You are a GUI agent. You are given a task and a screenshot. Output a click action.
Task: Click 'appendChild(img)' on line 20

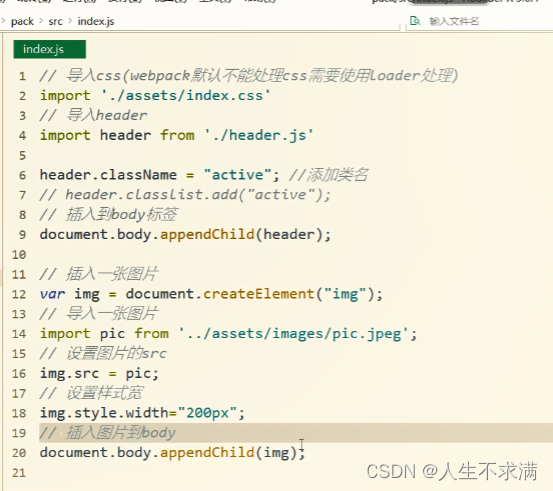(229, 453)
